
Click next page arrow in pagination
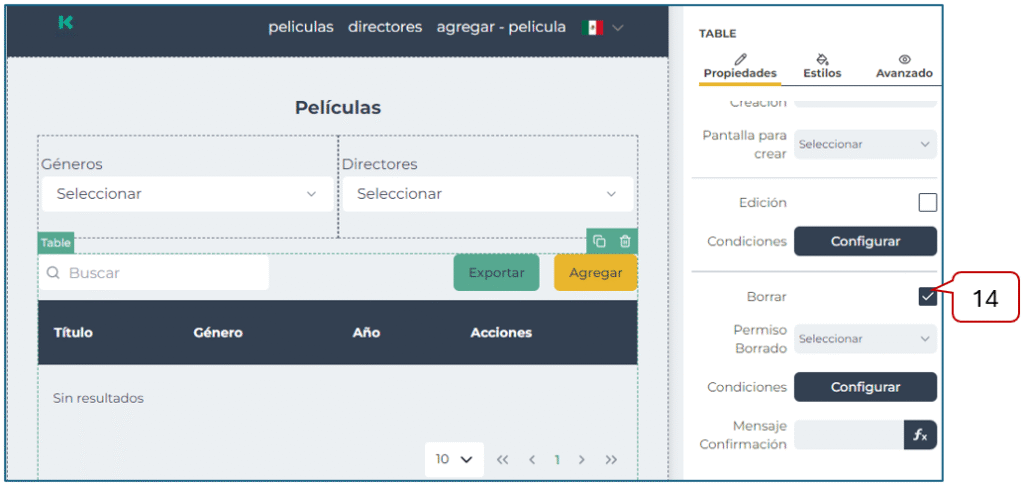click(582, 460)
